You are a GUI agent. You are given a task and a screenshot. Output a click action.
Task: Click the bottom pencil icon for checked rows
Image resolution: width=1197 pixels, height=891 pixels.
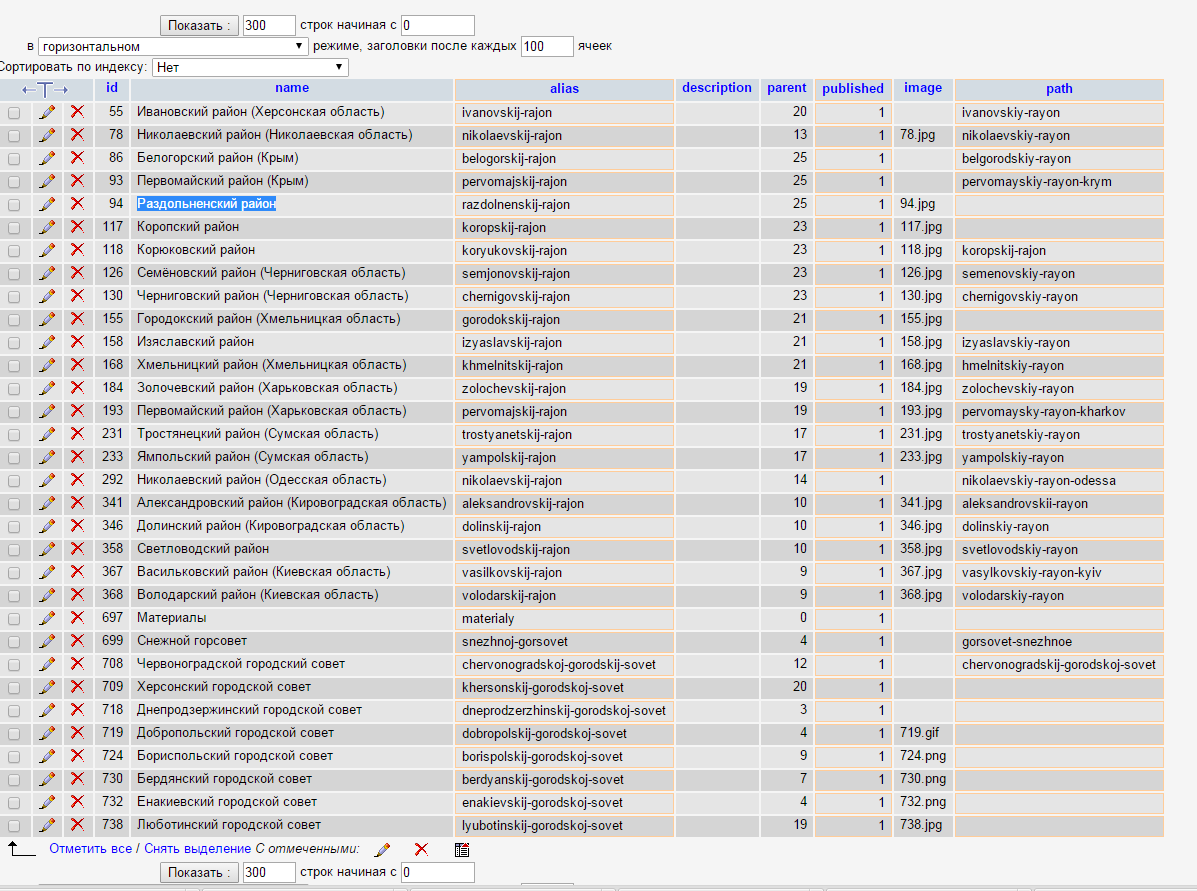pos(382,849)
